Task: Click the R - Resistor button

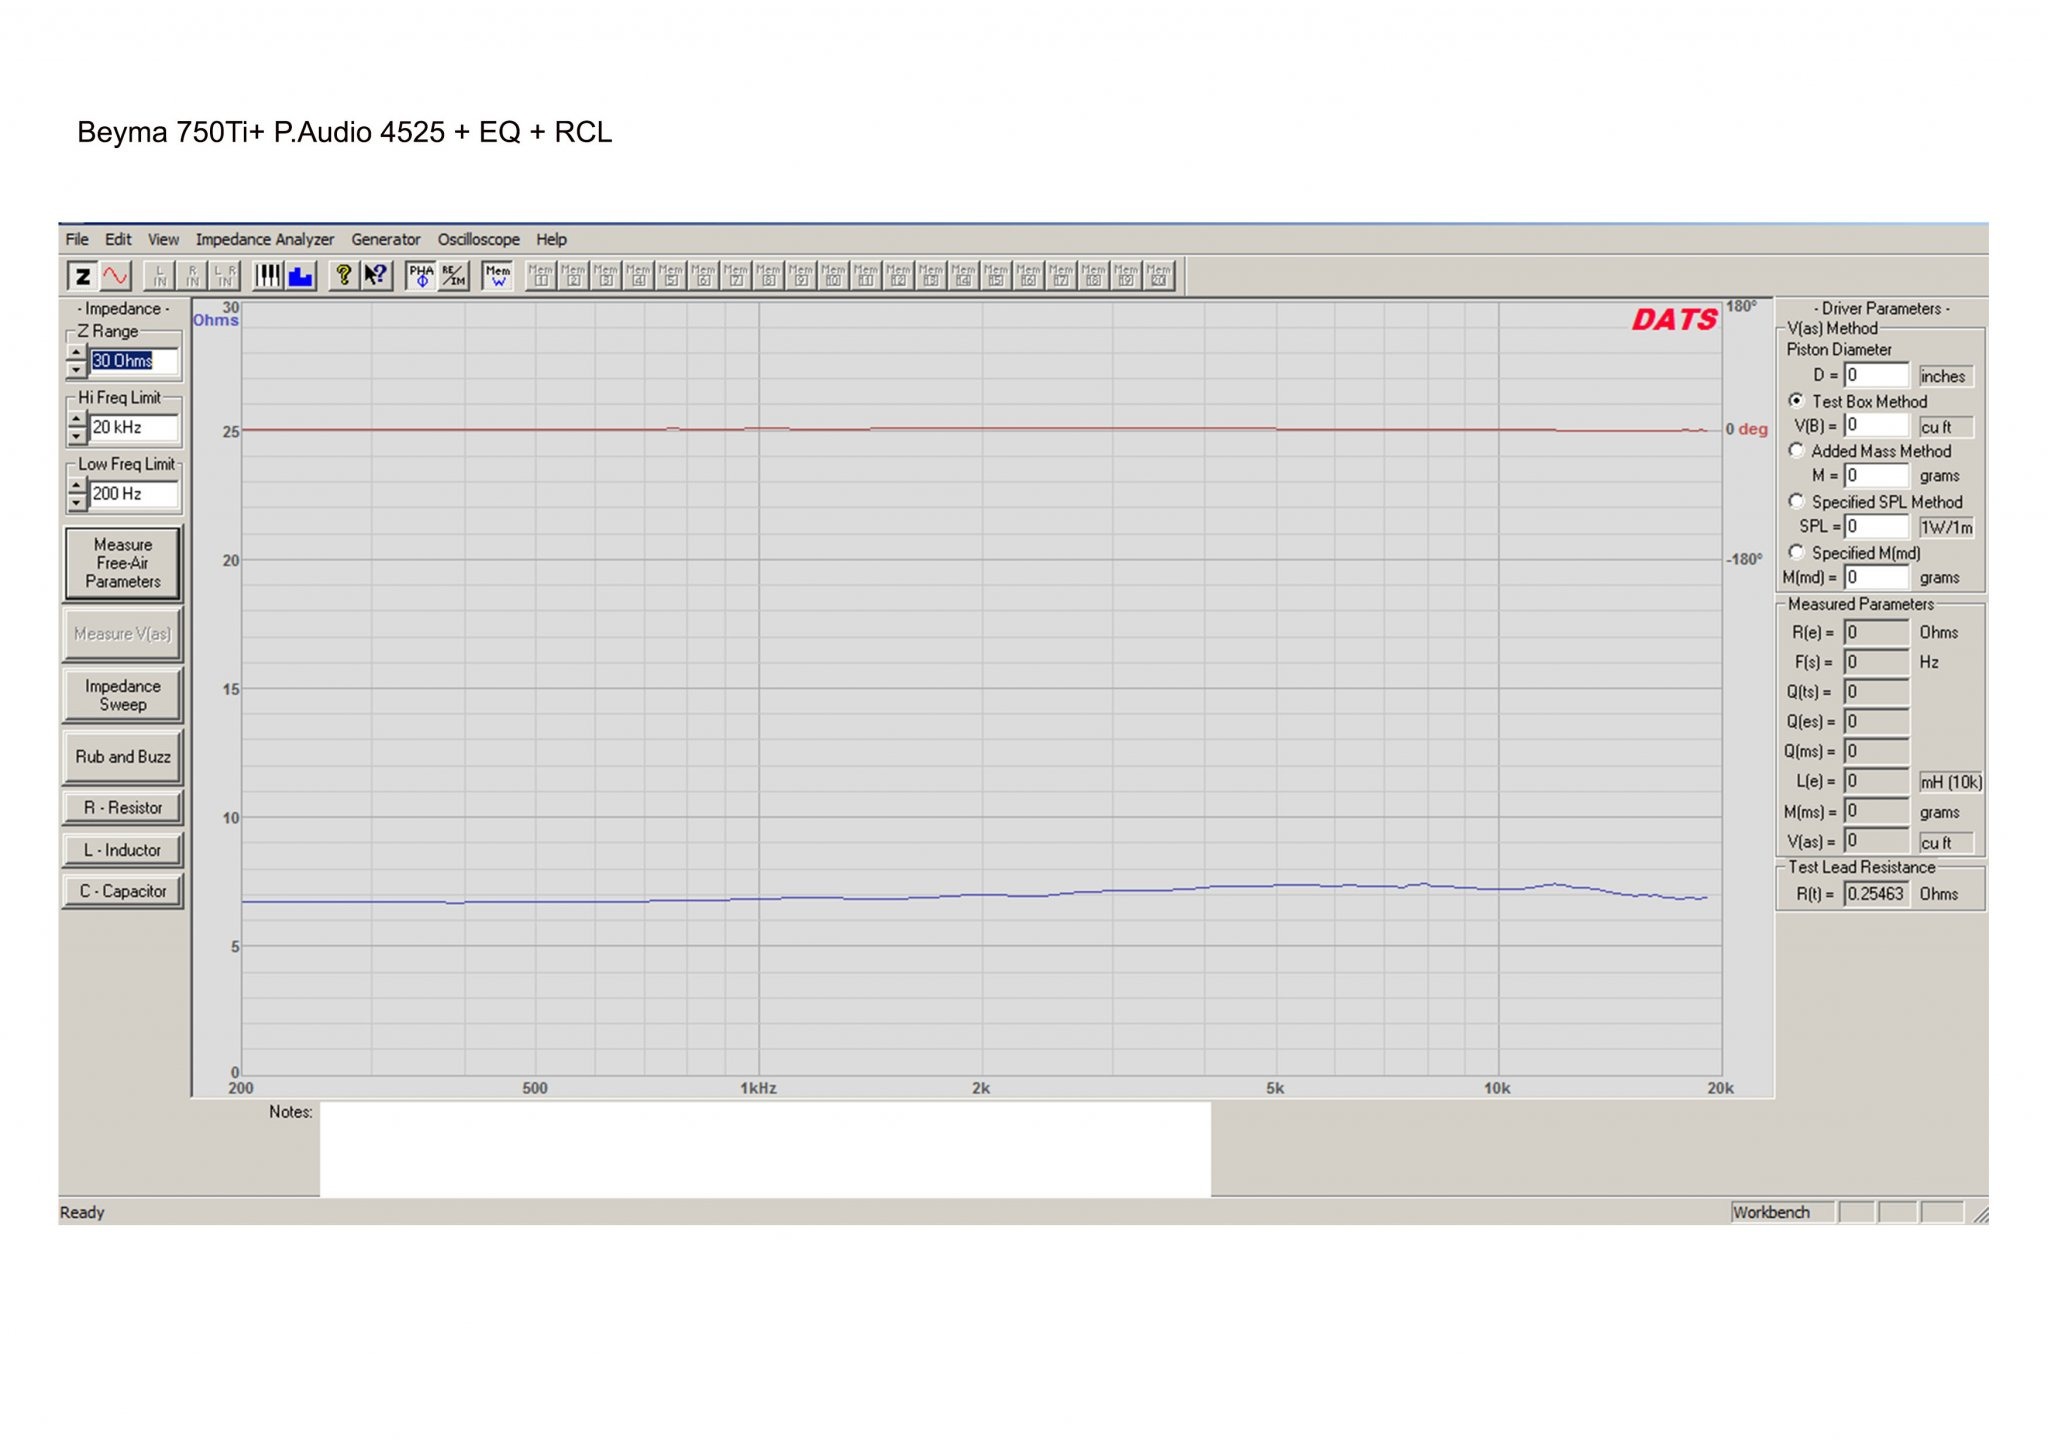Action: 123,808
